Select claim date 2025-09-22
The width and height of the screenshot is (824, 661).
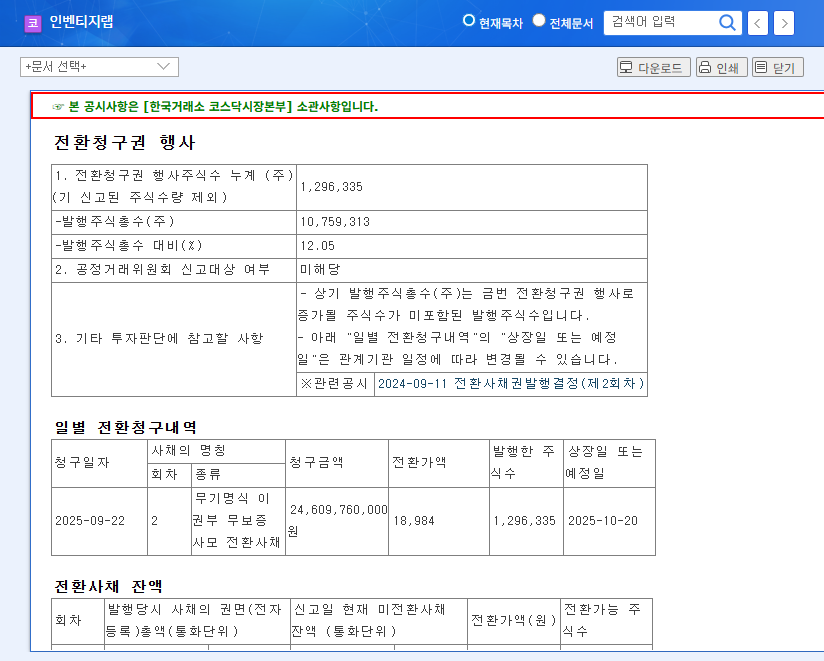(90, 521)
